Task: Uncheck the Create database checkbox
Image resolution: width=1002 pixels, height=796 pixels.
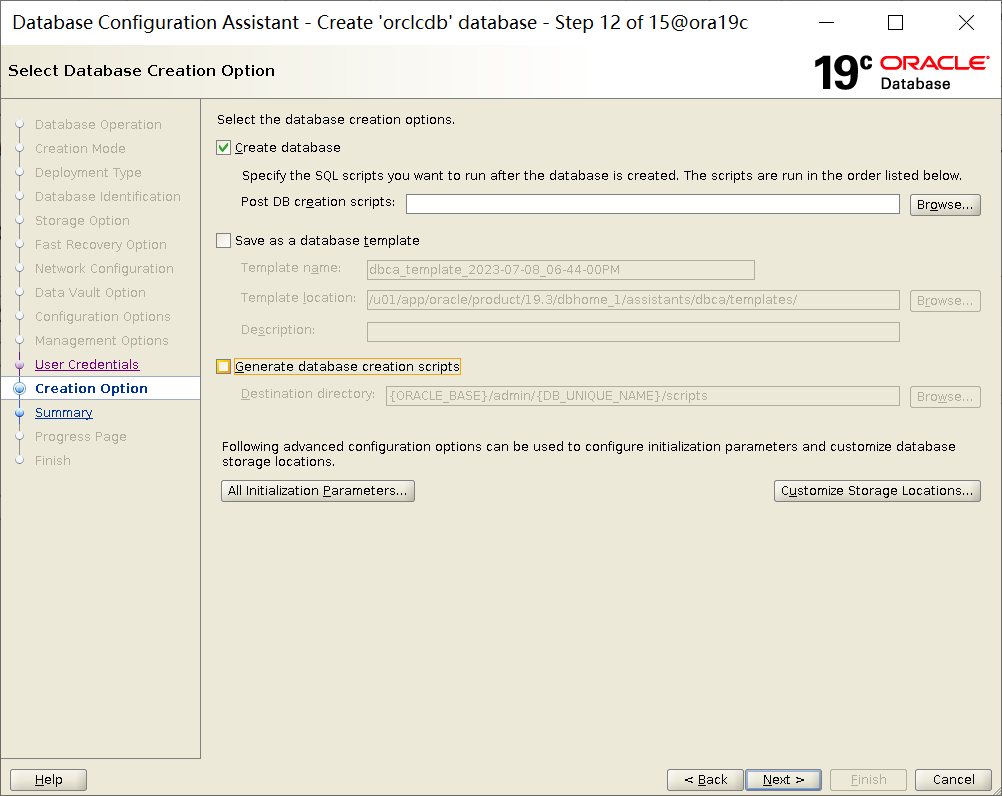Action: point(223,148)
